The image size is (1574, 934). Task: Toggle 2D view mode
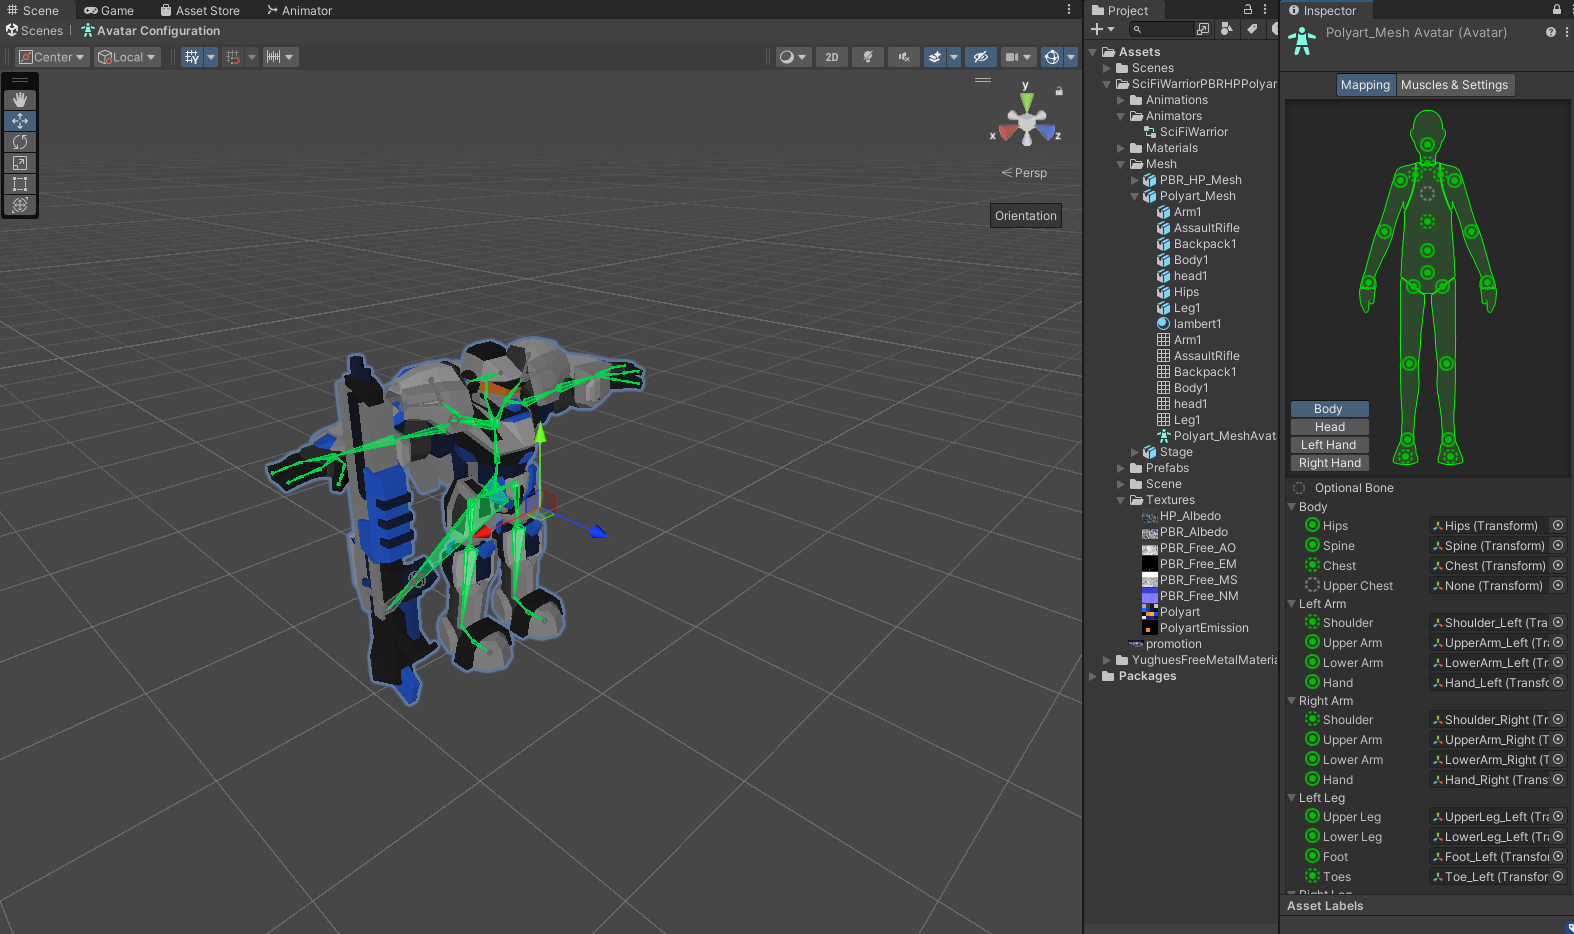pyautogui.click(x=832, y=57)
